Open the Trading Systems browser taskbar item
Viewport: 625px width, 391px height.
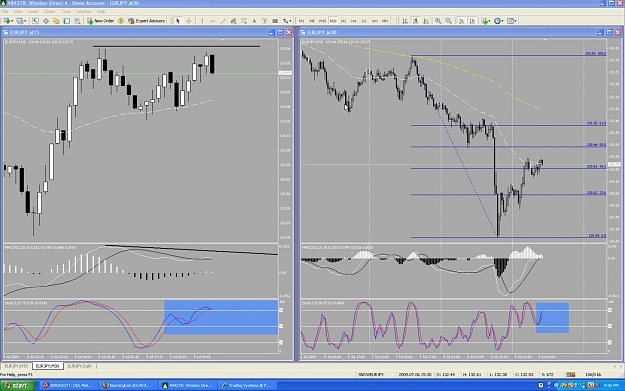tap(248, 385)
